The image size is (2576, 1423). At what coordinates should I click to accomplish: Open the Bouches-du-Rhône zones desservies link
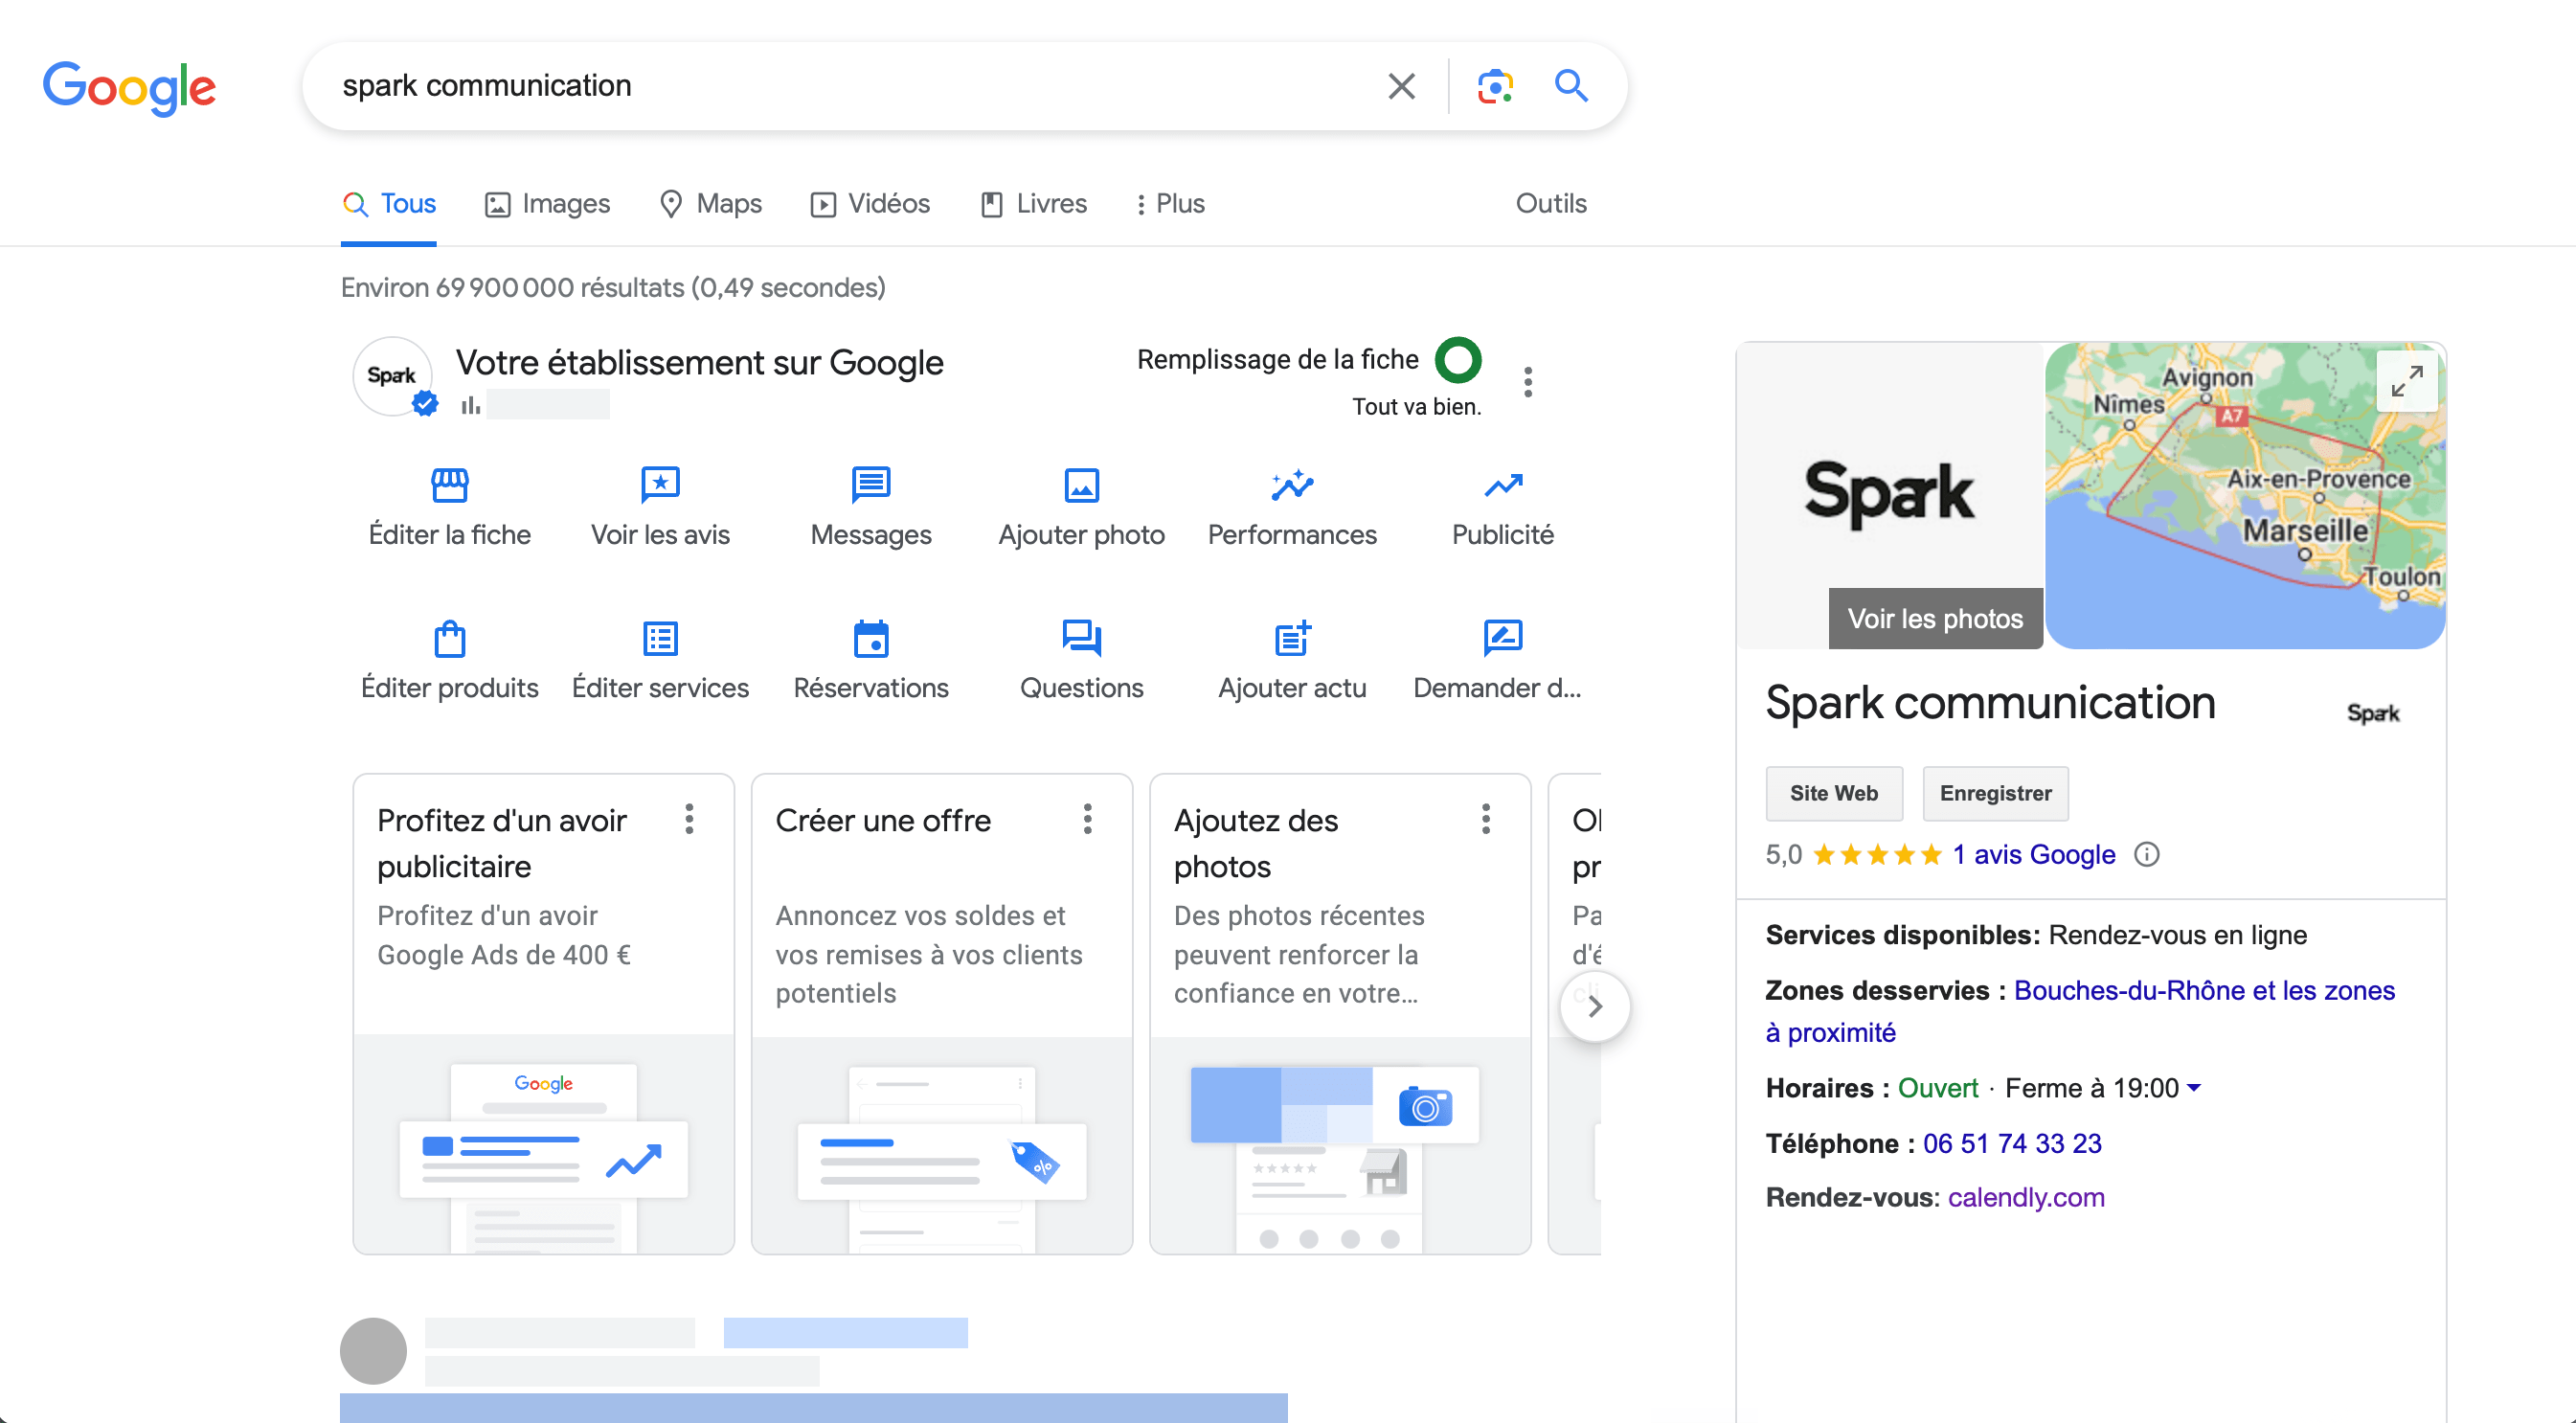pyautogui.click(x=2080, y=1011)
